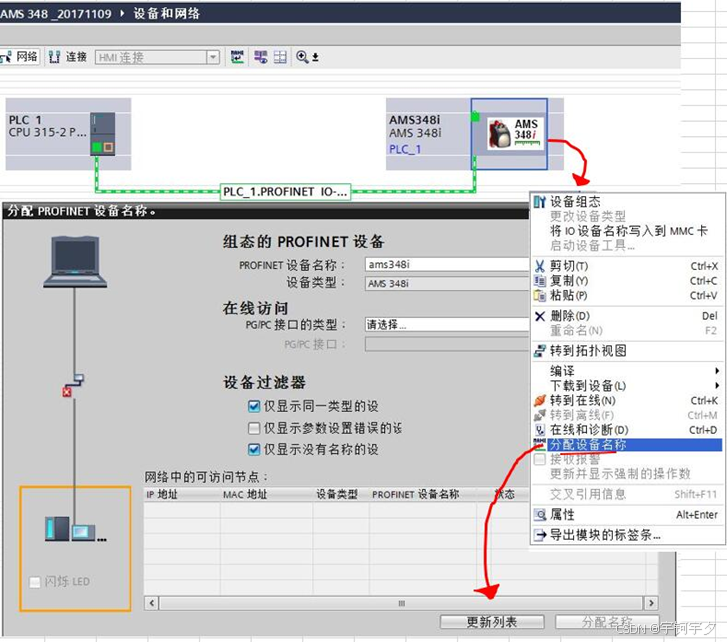Viewport: 727px width, 642px height.
Task: Click the device station icon above 闪烁 LED
Action: [76, 529]
